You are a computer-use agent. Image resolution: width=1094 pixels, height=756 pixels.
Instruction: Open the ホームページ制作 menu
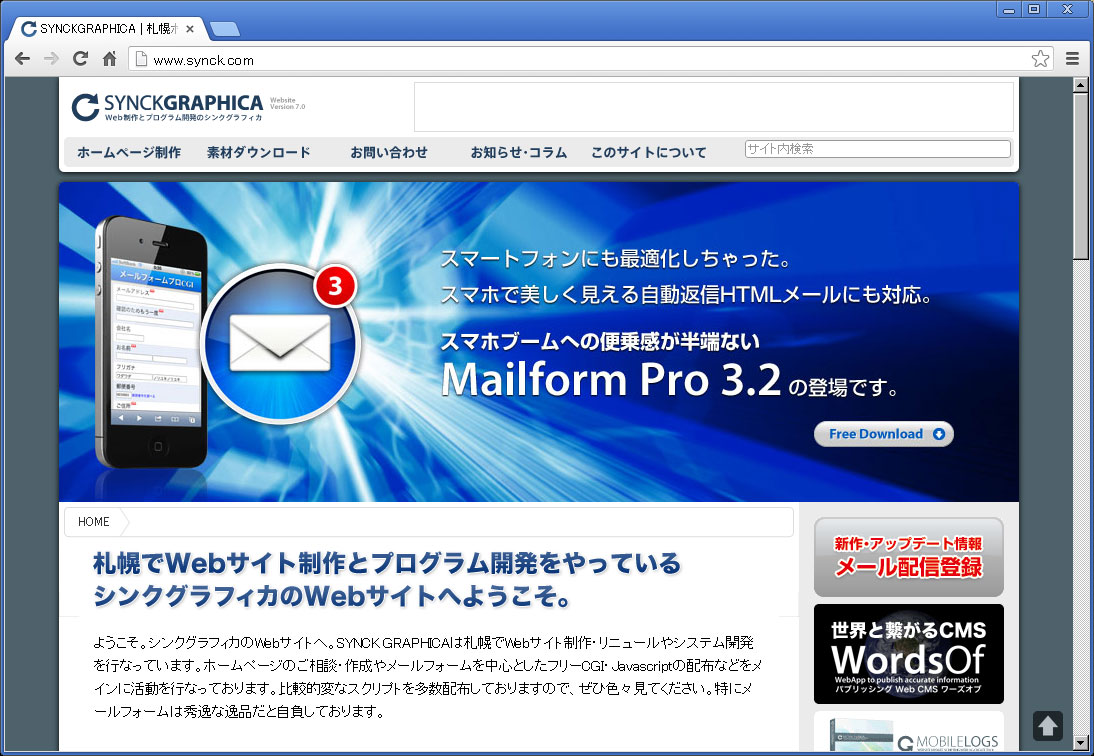[129, 152]
